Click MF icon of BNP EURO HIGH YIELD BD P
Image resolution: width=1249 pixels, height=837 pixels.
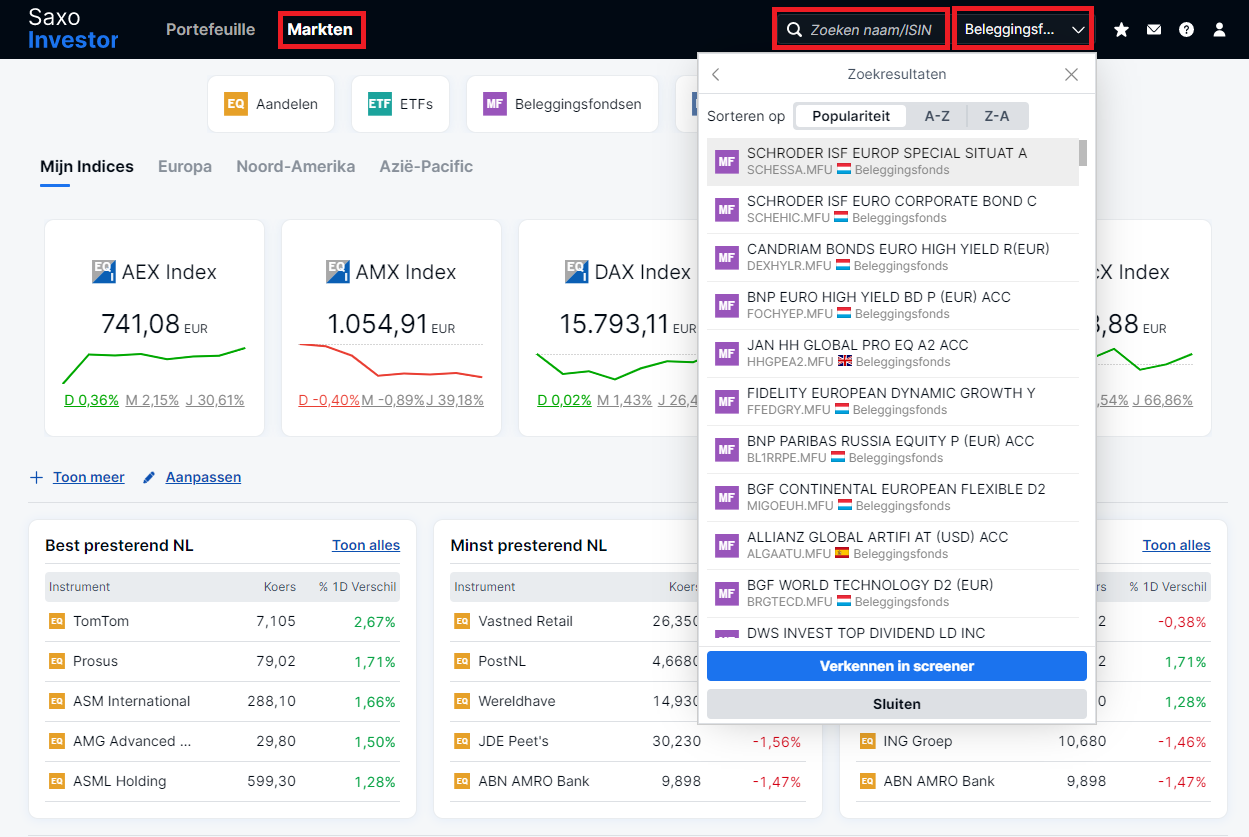(x=727, y=305)
